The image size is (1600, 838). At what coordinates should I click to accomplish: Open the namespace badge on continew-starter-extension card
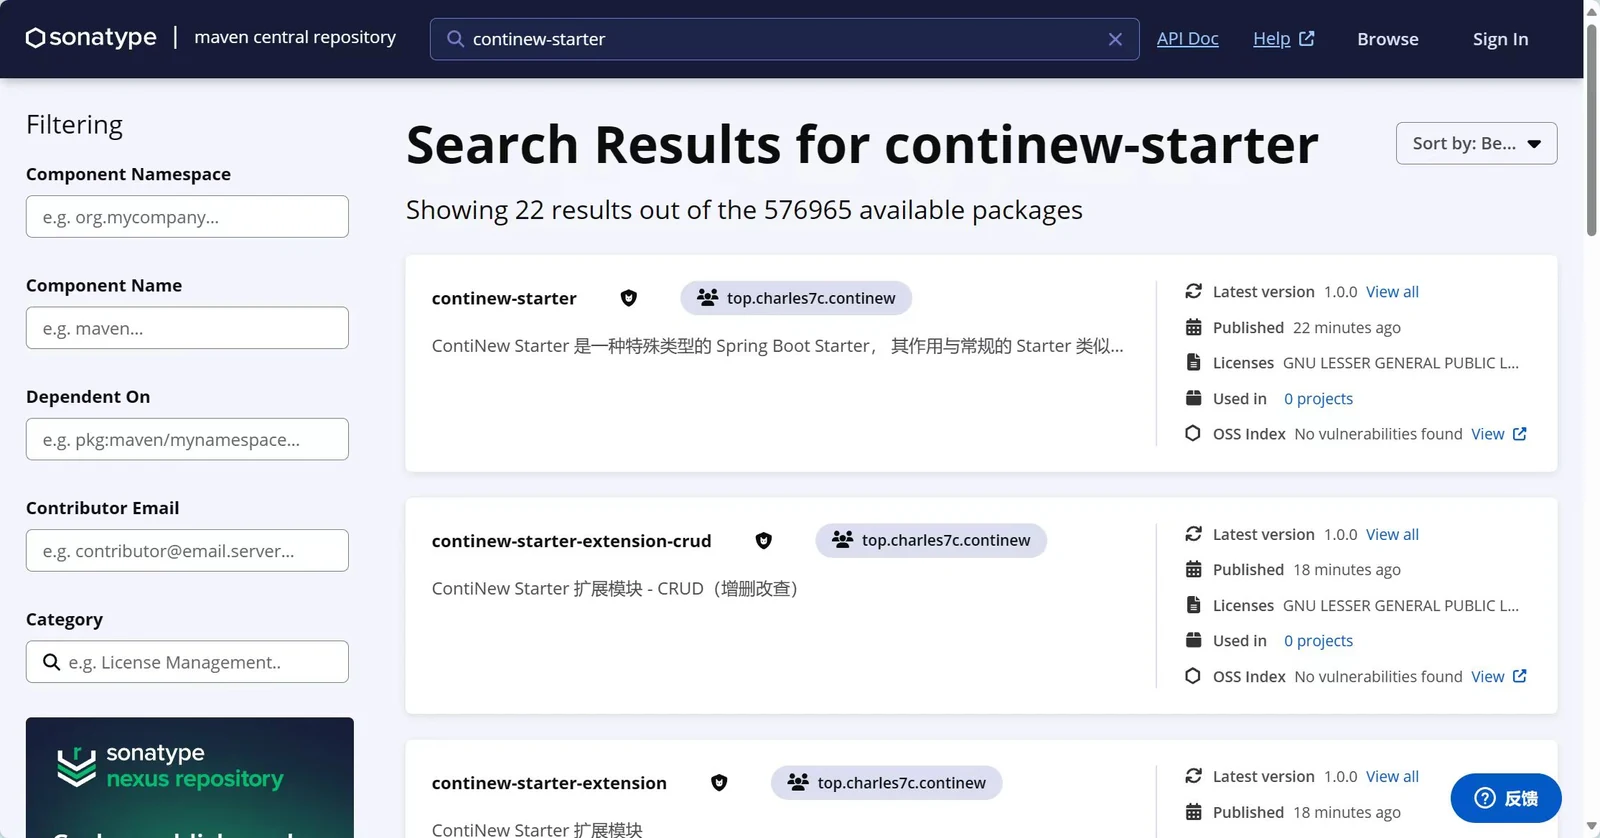coord(887,783)
